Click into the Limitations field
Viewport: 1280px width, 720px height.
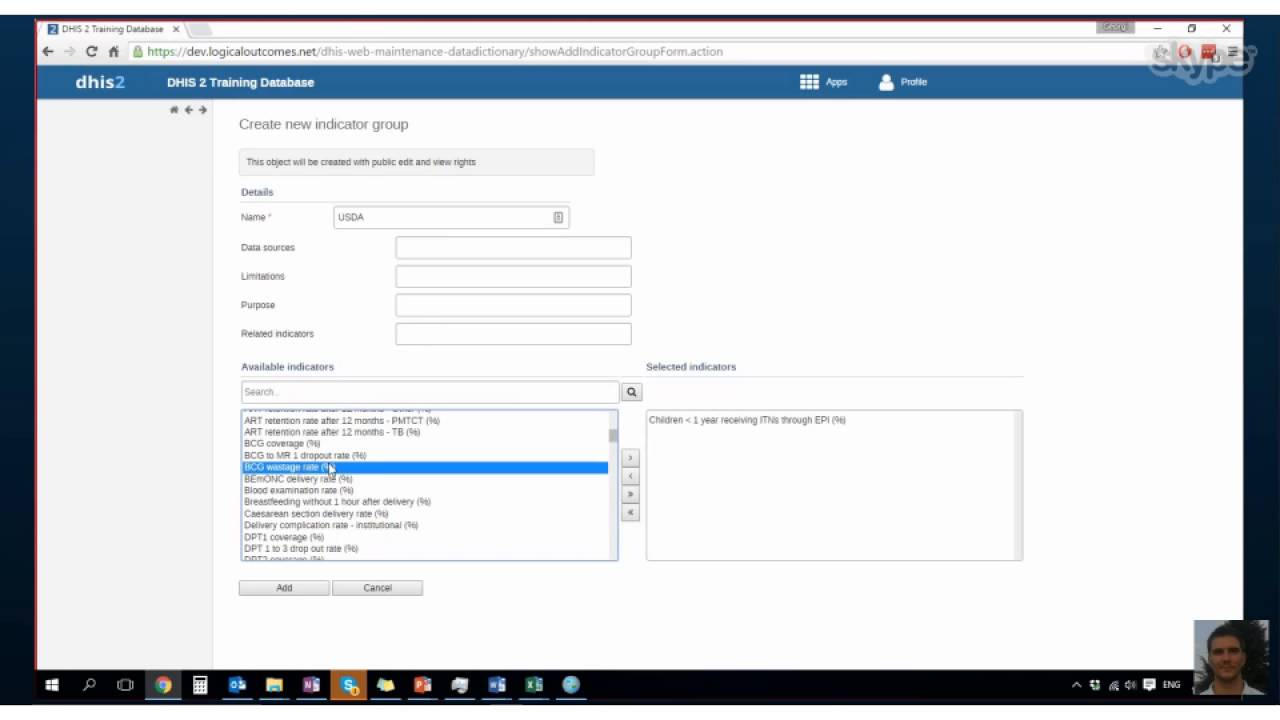[513, 276]
